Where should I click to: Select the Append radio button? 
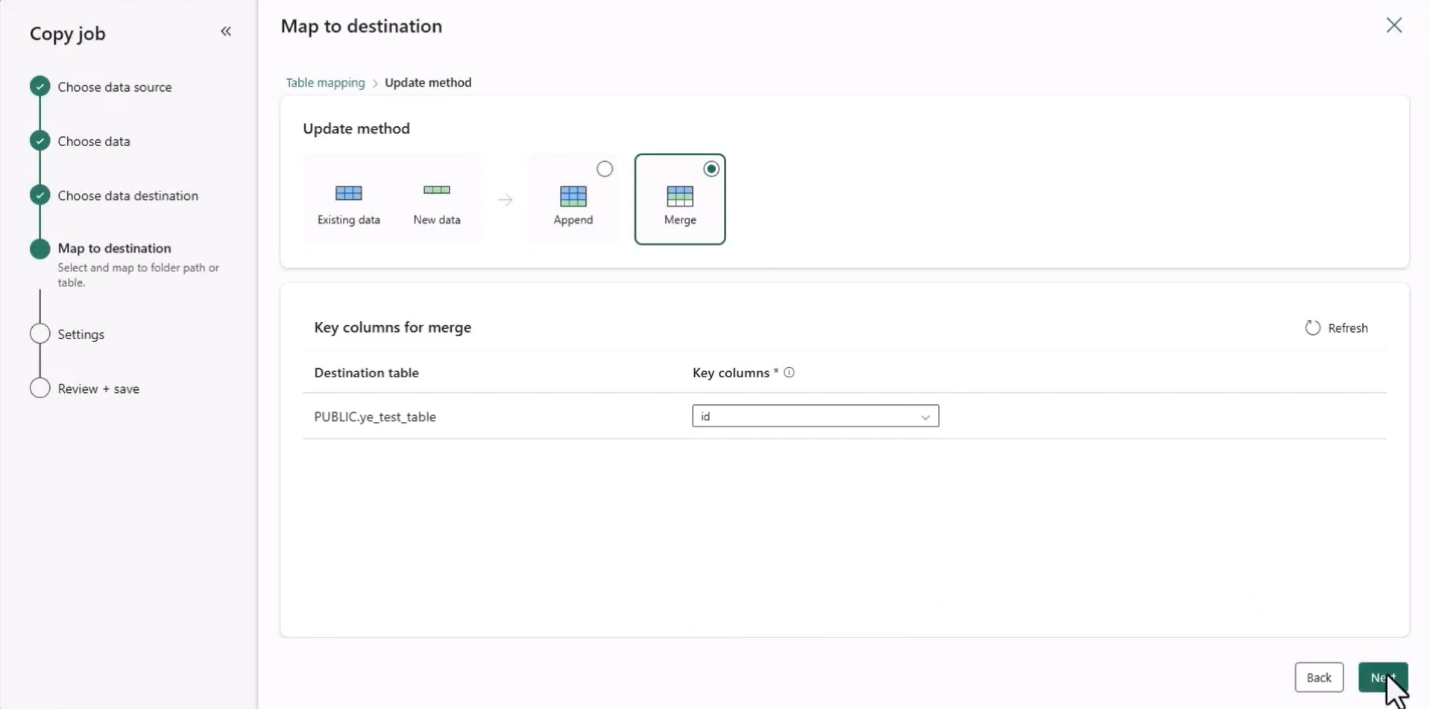click(x=604, y=168)
